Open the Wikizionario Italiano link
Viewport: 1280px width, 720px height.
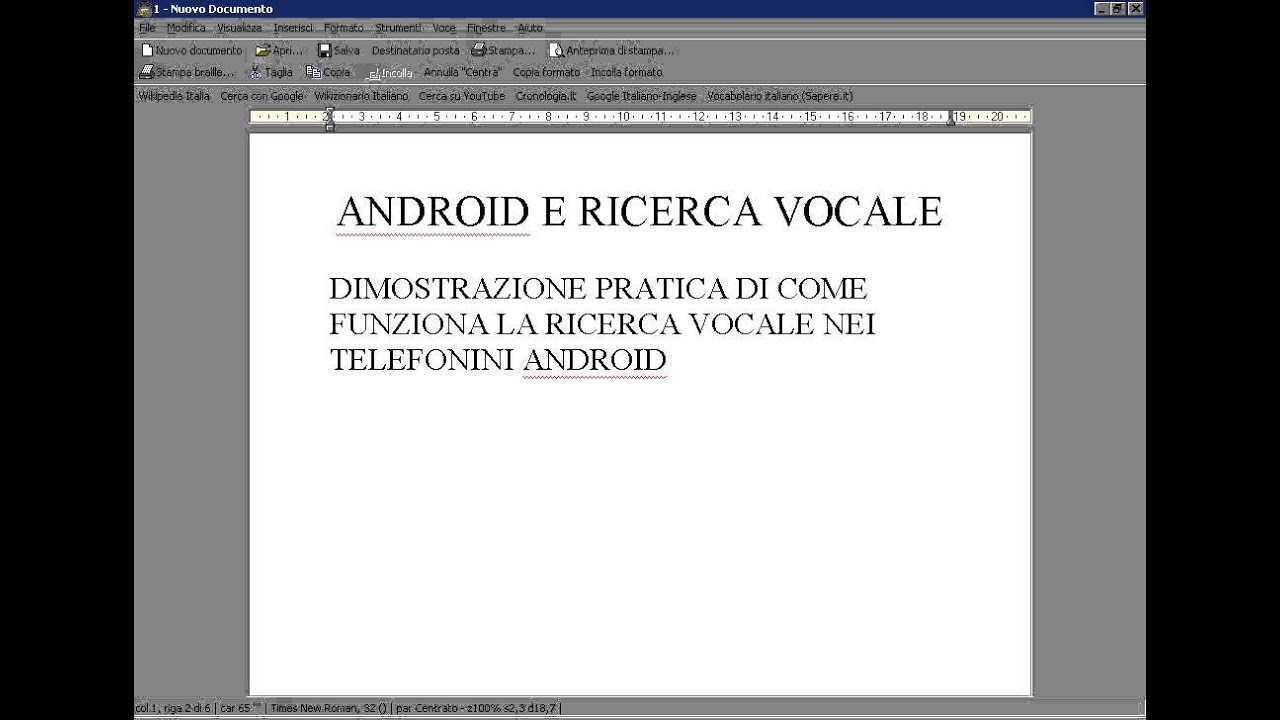[361, 96]
